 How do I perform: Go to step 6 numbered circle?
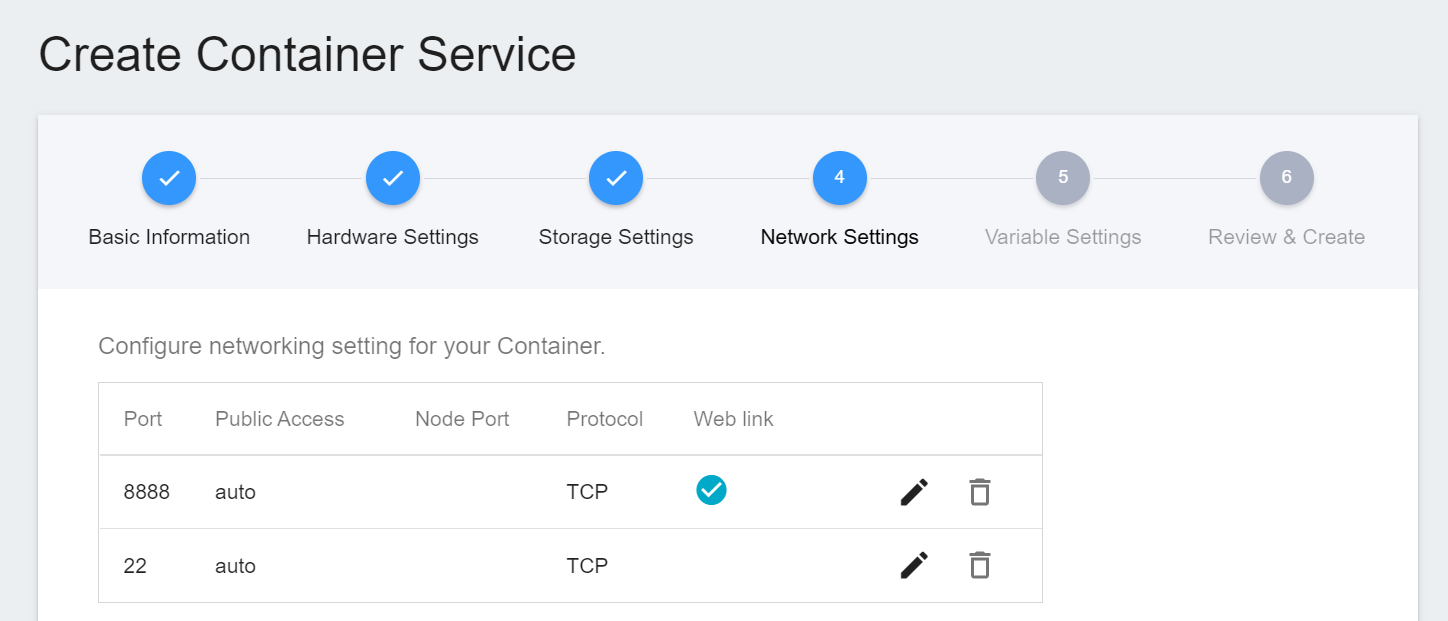click(1287, 178)
